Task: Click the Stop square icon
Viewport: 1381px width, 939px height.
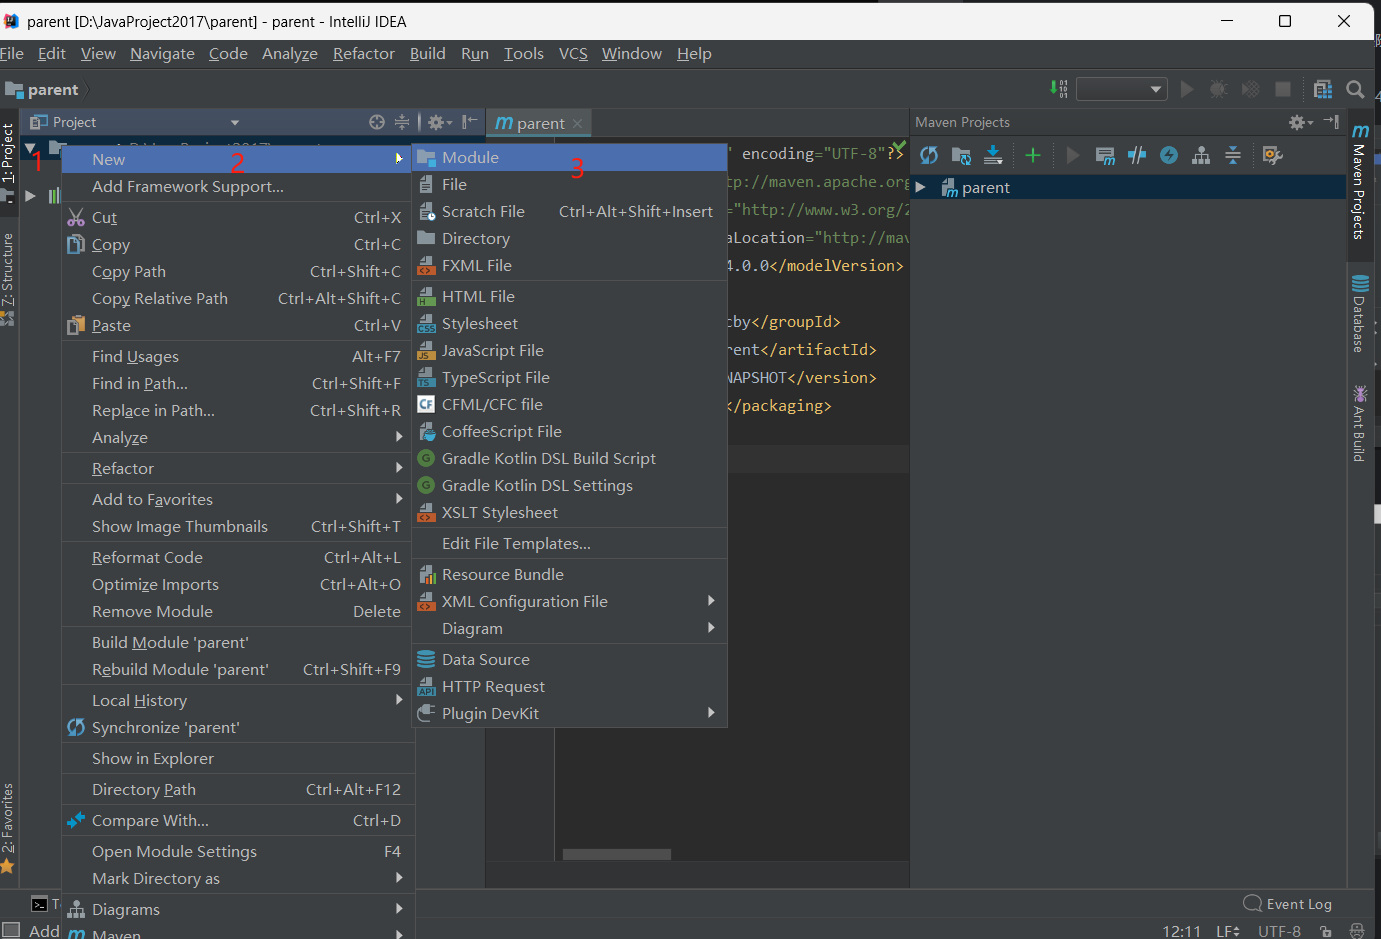Action: point(1283,89)
